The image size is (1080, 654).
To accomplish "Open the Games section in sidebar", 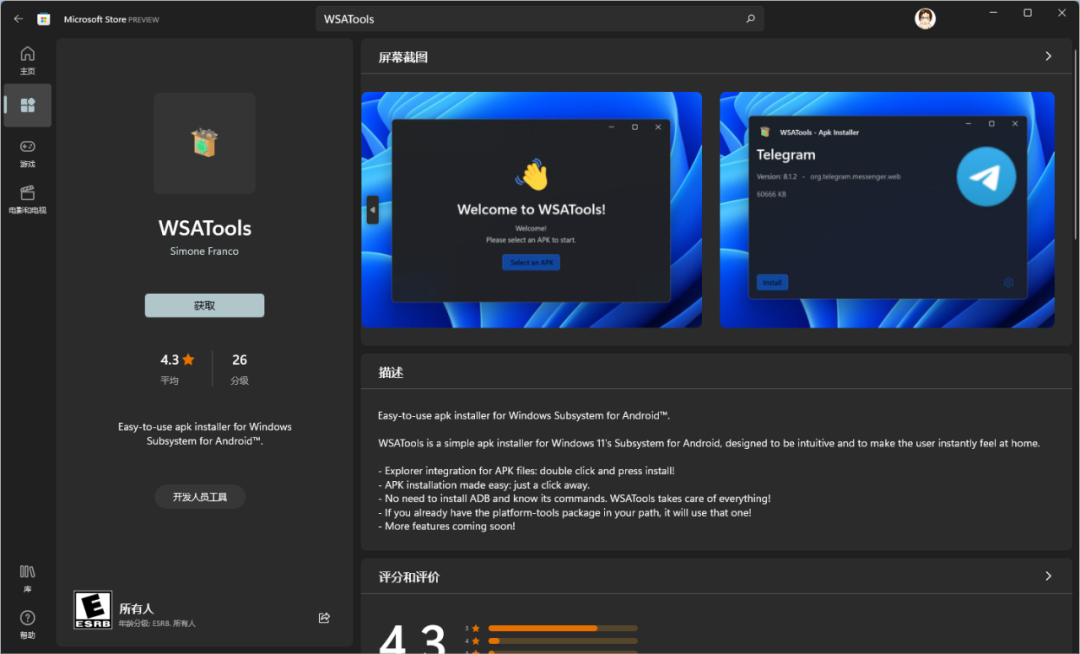I will 27,152.
